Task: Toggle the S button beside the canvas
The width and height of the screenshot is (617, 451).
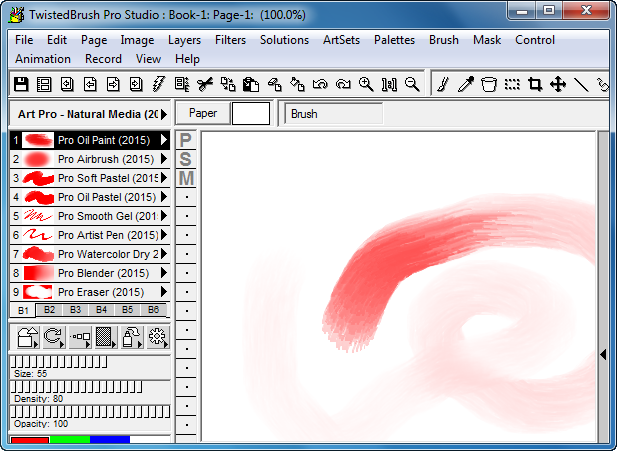Action: pyautogui.click(x=186, y=159)
